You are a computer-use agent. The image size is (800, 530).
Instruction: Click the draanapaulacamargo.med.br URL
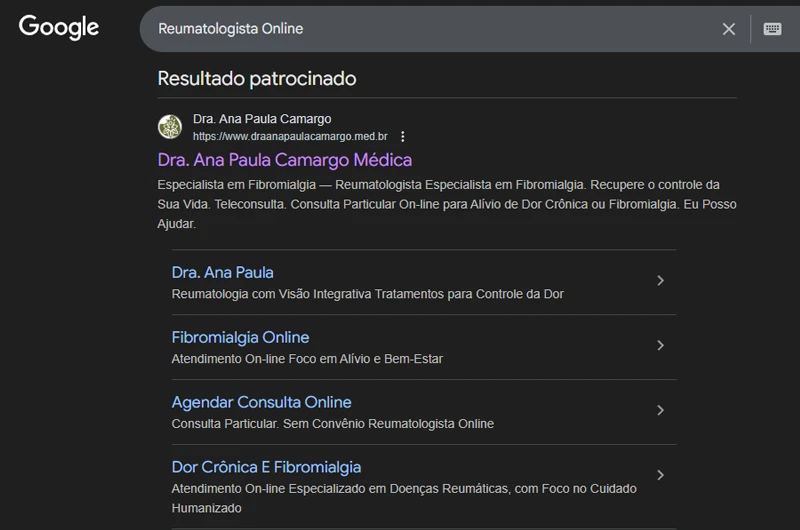pos(290,137)
